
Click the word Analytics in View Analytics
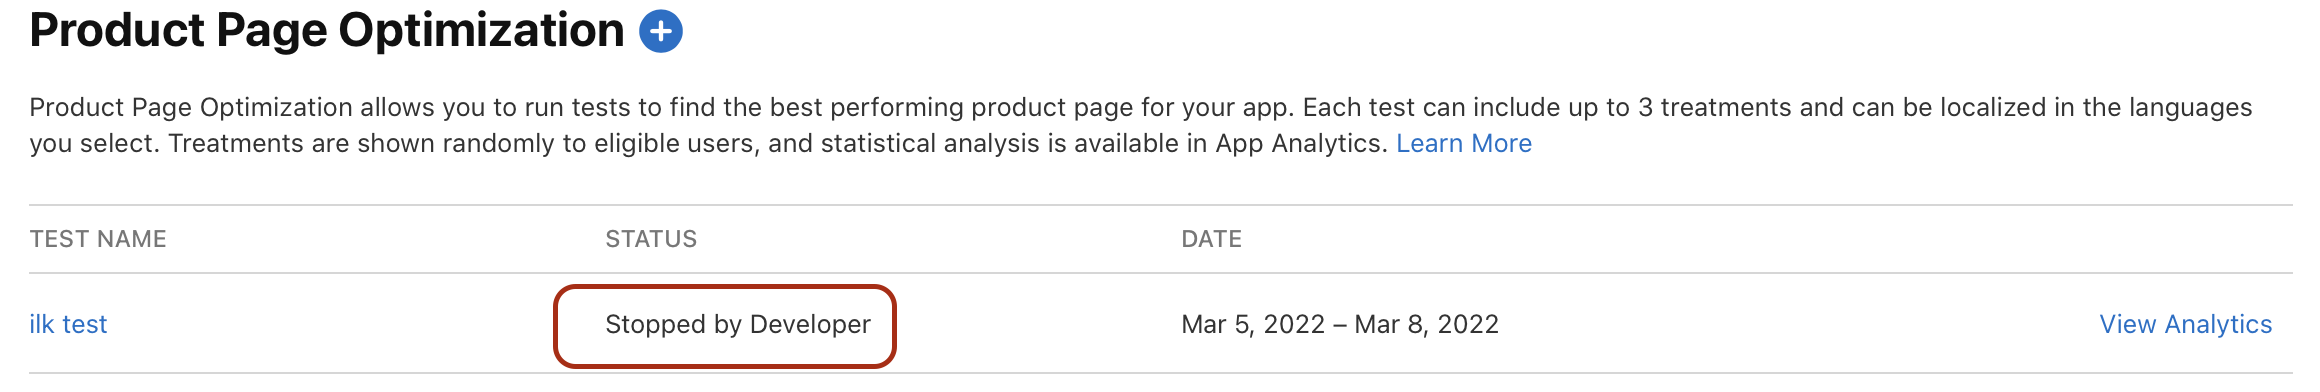pyautogui.click(x=2218, y=324)
